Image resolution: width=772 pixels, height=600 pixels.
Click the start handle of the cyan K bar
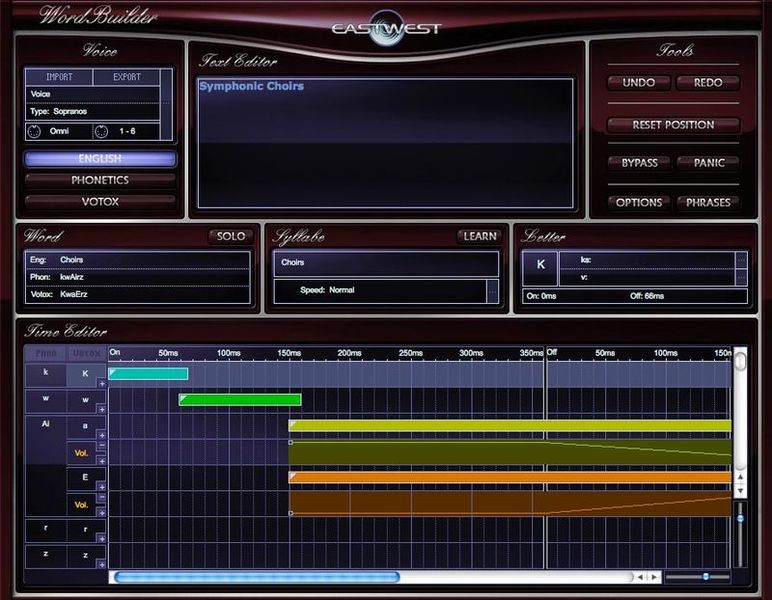(x=112, y=372)
